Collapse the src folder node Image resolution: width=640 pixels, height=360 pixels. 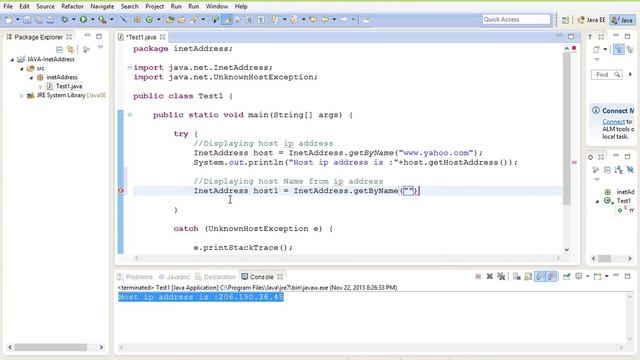click(x=22, y=69)
